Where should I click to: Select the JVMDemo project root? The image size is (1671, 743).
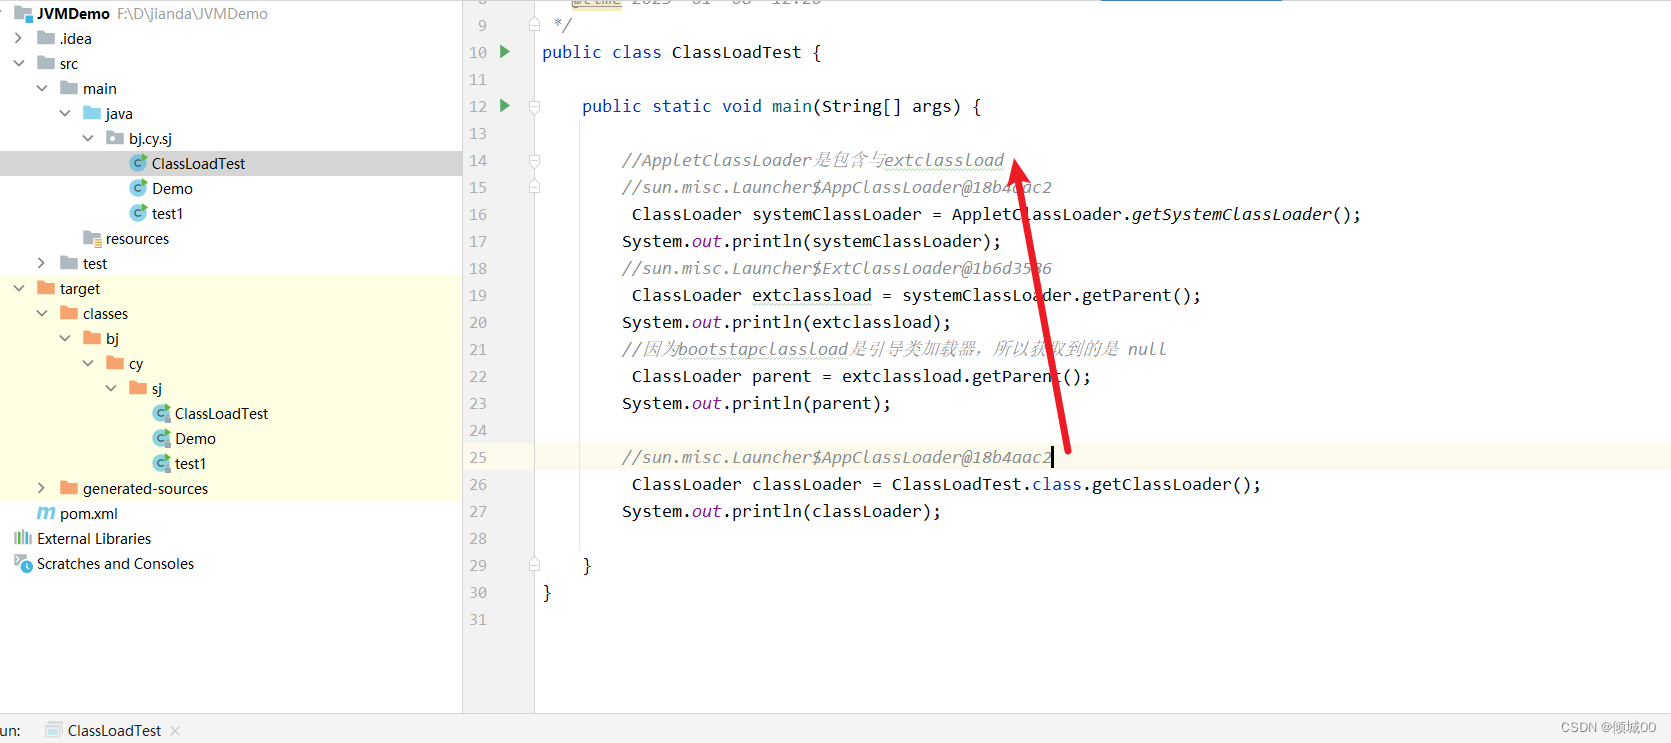73,14
